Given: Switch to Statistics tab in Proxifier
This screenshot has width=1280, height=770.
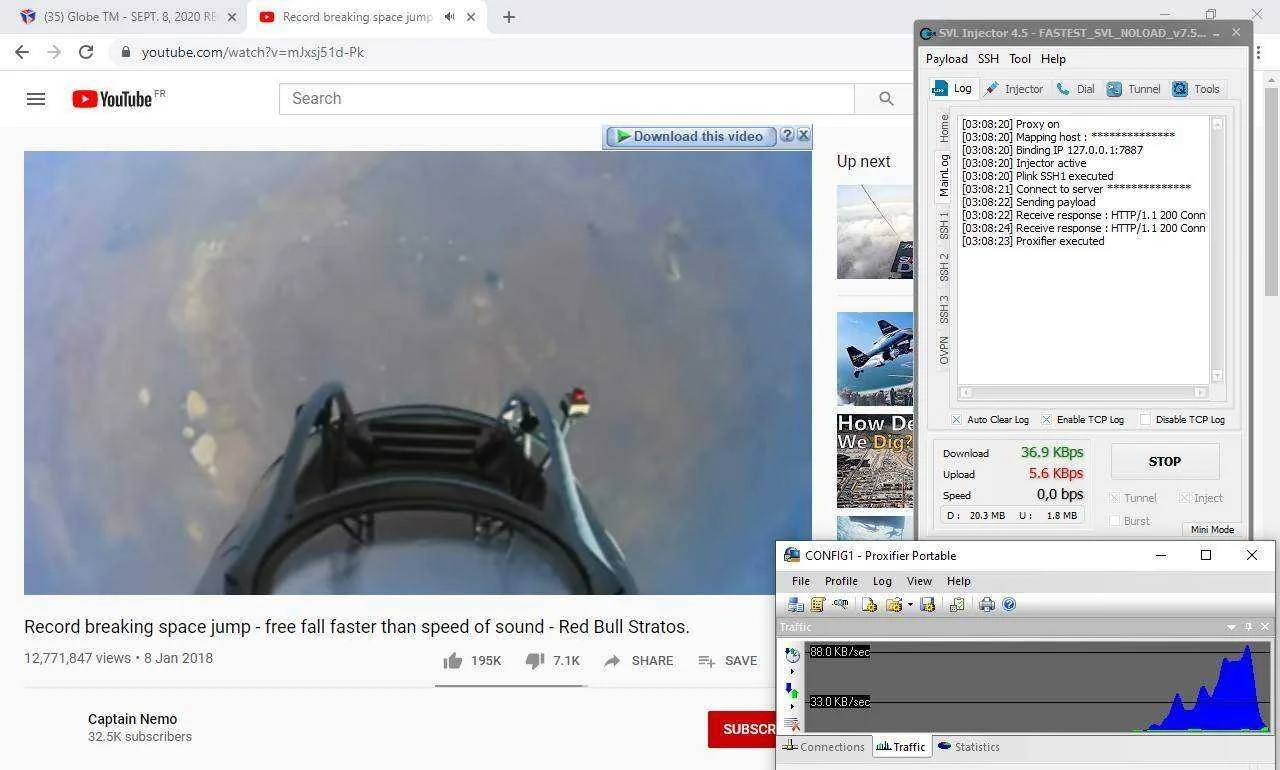Looking at the screenshot, I should point(967,747).
